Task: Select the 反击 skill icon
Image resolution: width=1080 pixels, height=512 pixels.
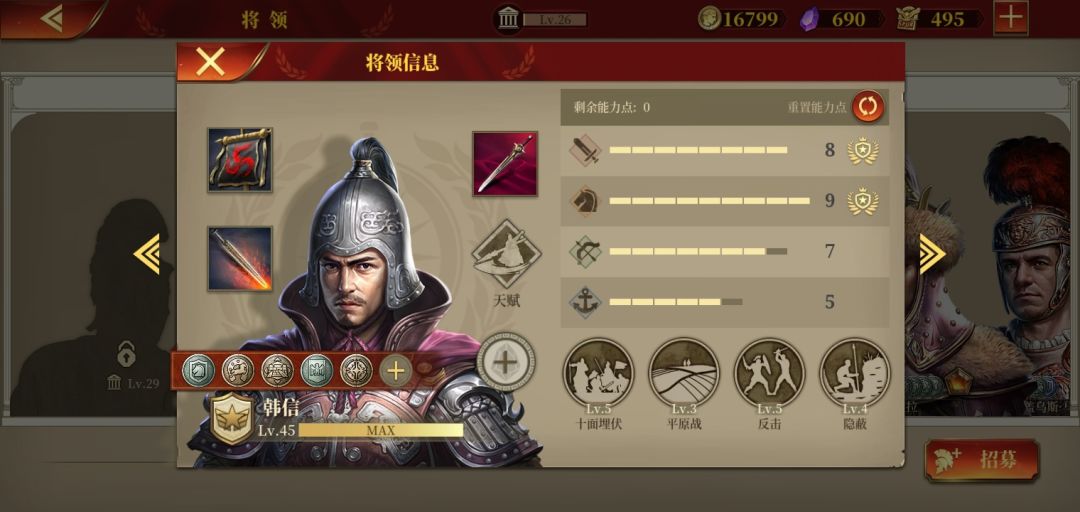Action: tap(769, 373)
